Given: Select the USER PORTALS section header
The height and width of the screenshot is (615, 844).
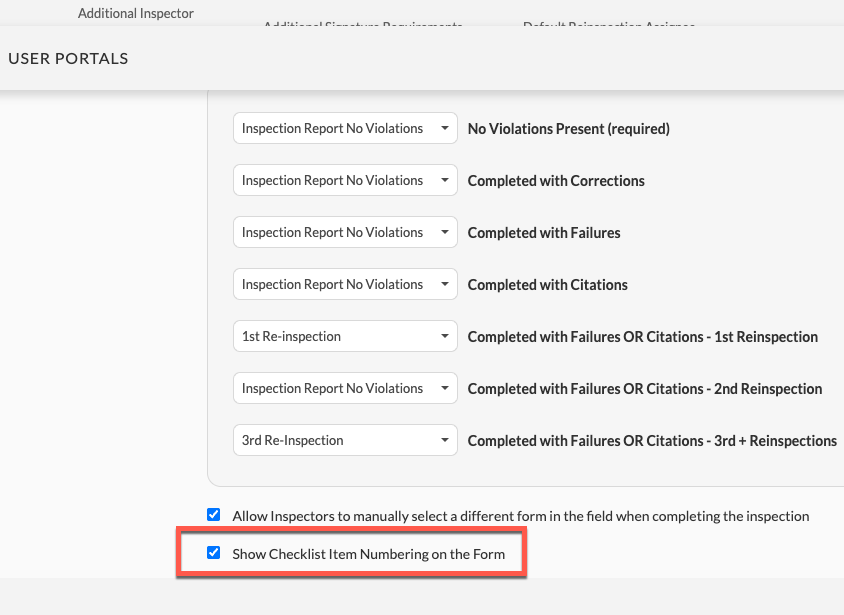Looking at the screenshot, I should (x=68, y=59).
